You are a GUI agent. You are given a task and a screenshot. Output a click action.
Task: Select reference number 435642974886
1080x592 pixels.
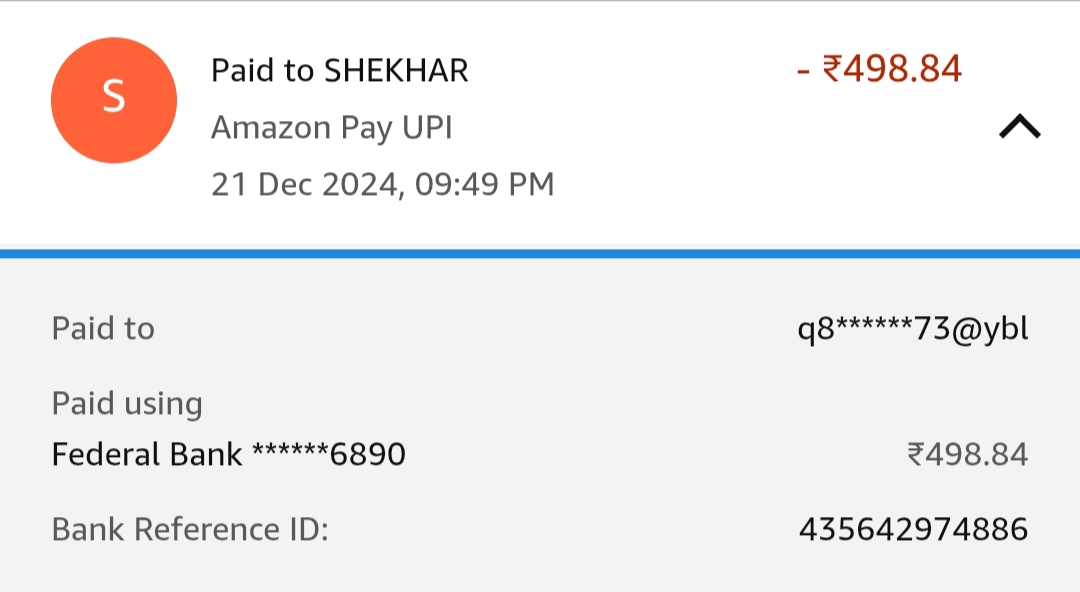(913, 529)
